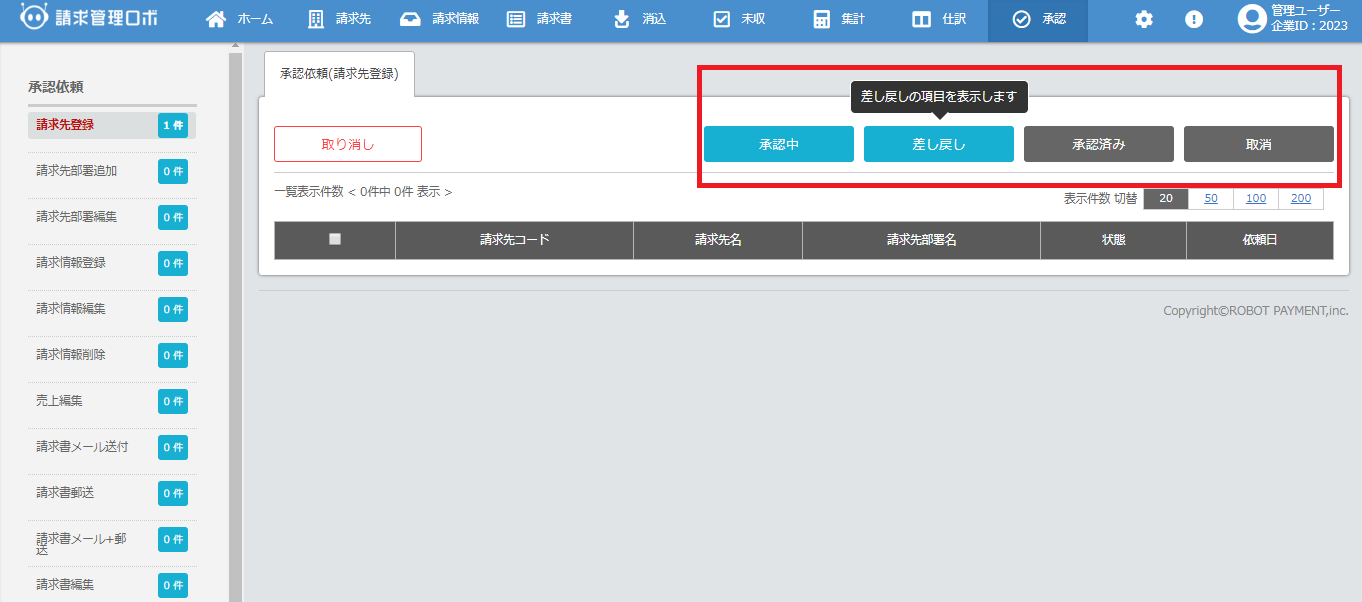Image resolution: width=1362 pixels, height=602 pixels.
Task: Toggle the 承認済み status filter
Action: point(1098,144)
